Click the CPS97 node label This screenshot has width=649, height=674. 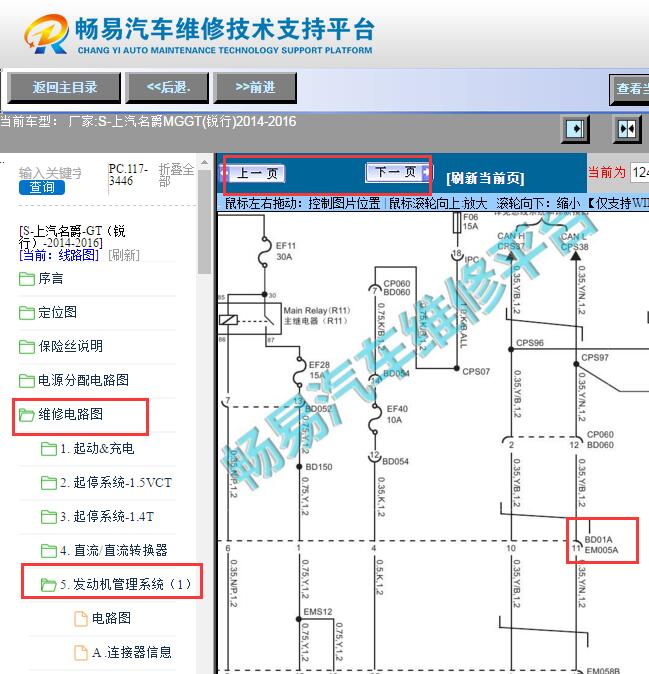pyautogui.click(x=595, y=358)
